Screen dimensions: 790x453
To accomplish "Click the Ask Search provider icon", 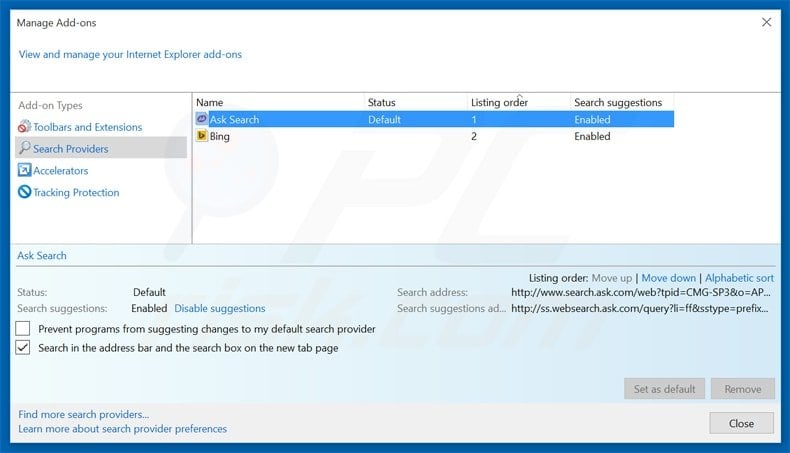I will tap(202, 119).
